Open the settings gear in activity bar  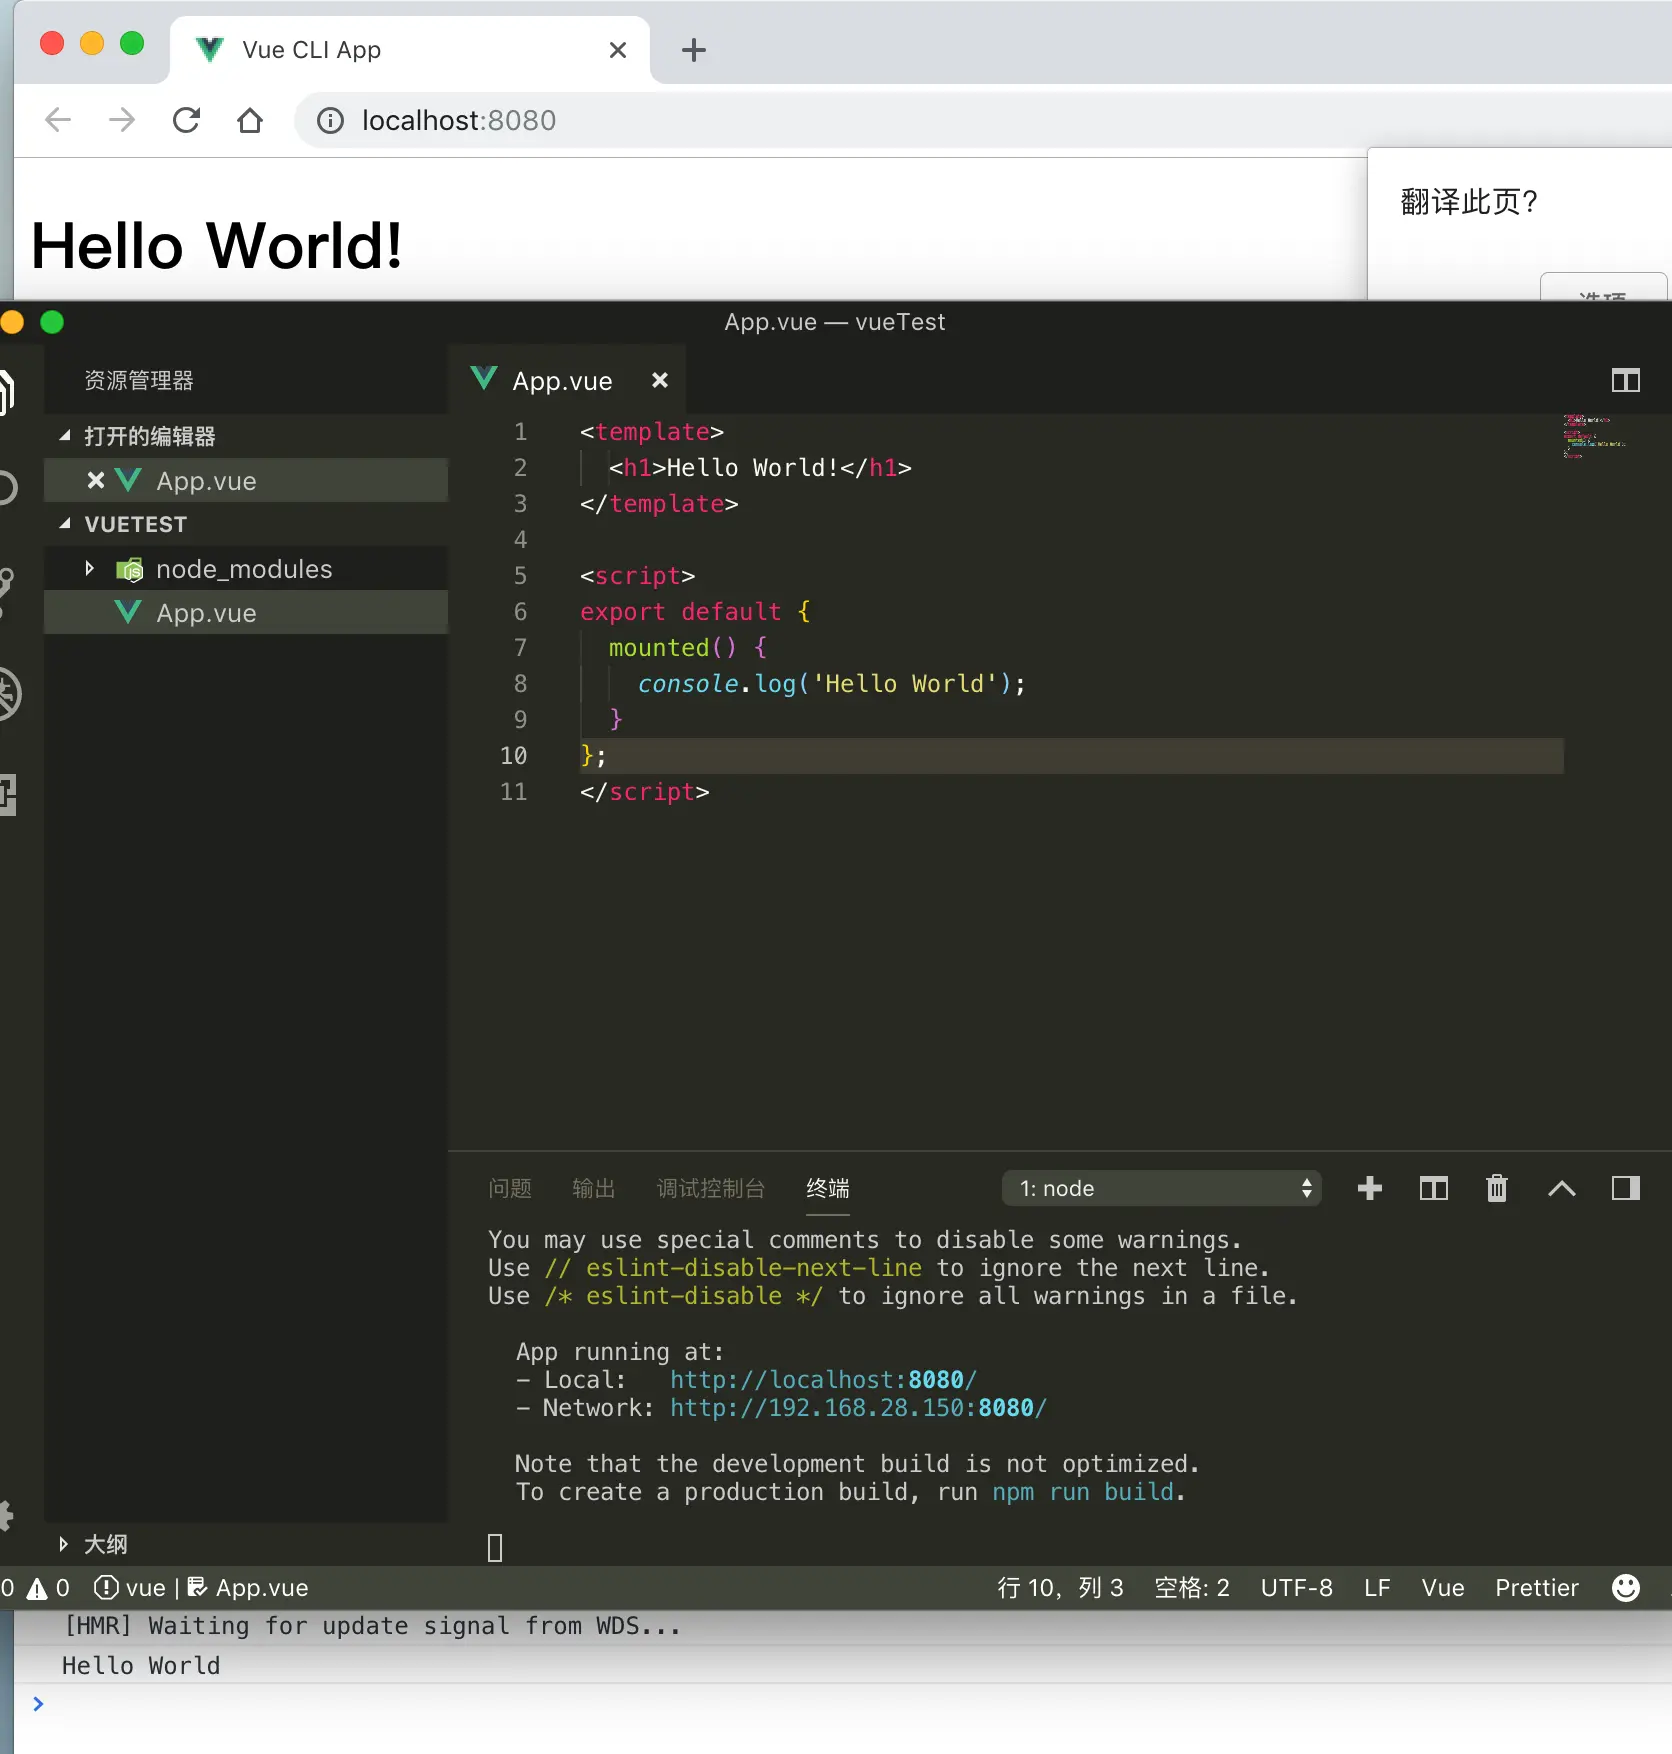coord(6,1515)
